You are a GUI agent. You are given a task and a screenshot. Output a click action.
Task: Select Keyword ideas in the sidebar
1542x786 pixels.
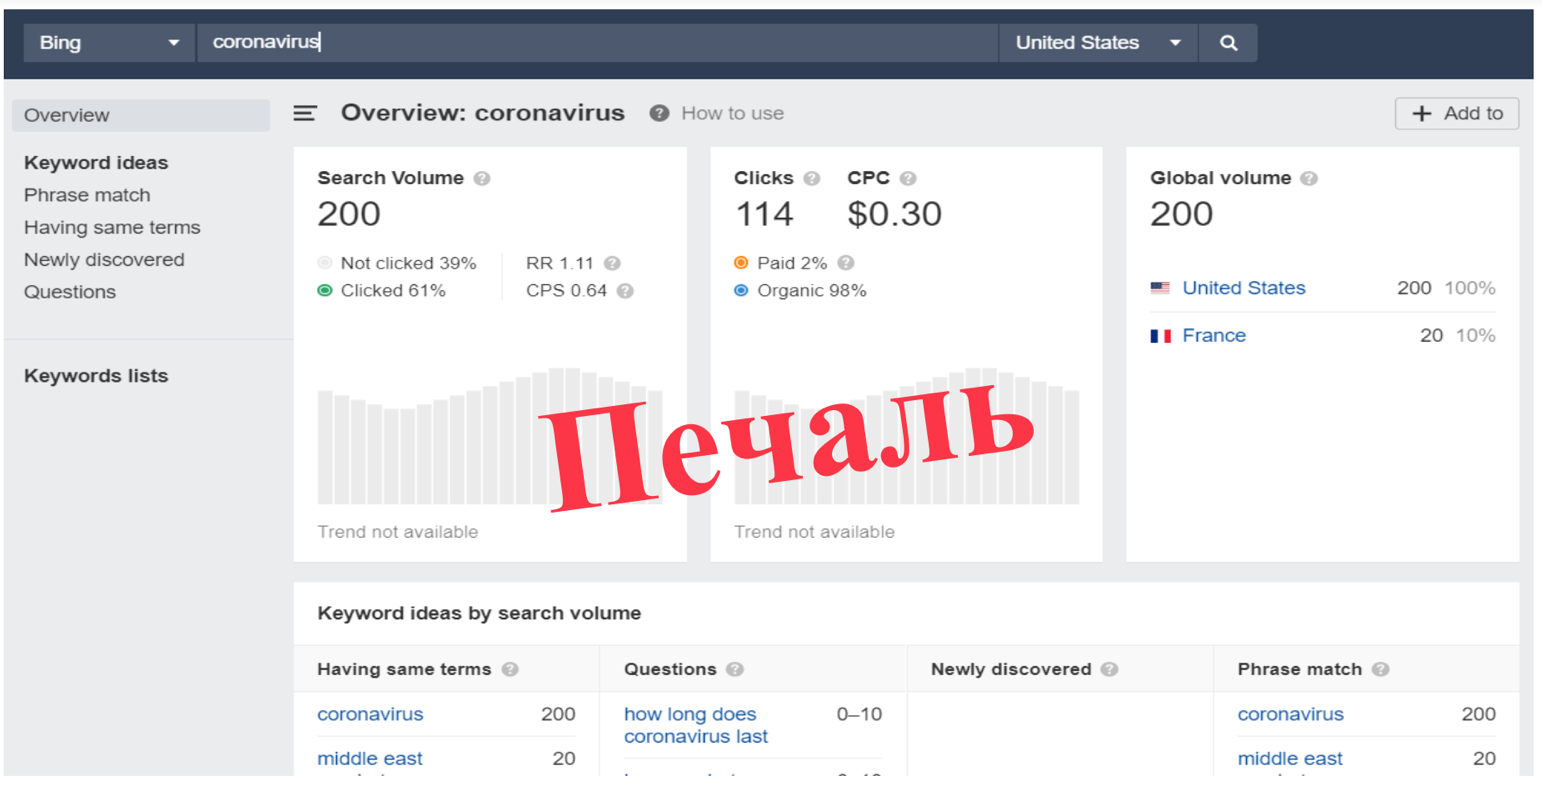pos(95,162)
